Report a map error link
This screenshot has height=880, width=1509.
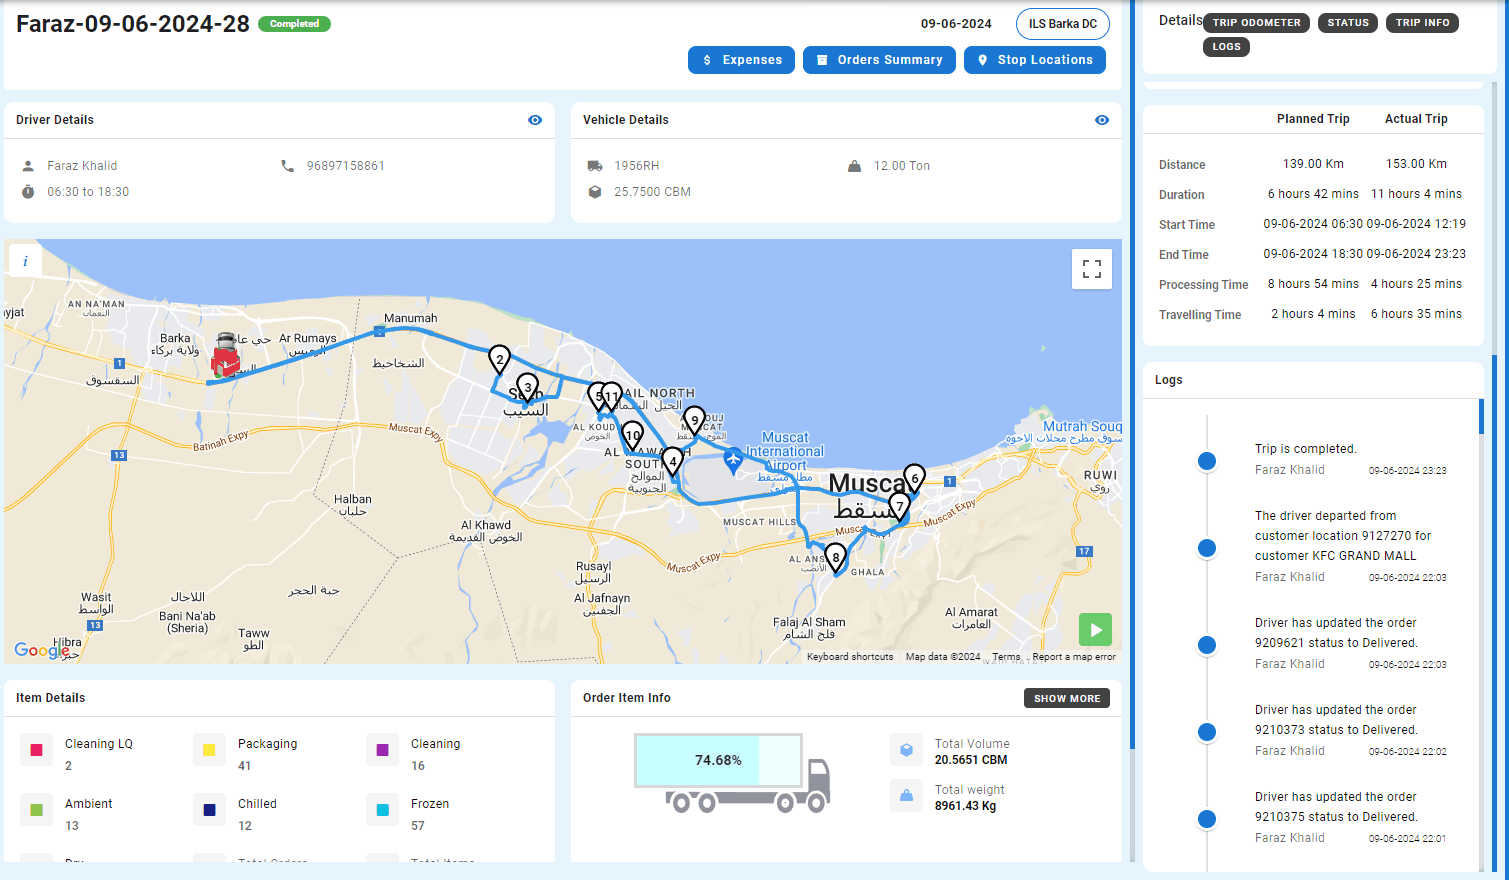point(1074,657)
